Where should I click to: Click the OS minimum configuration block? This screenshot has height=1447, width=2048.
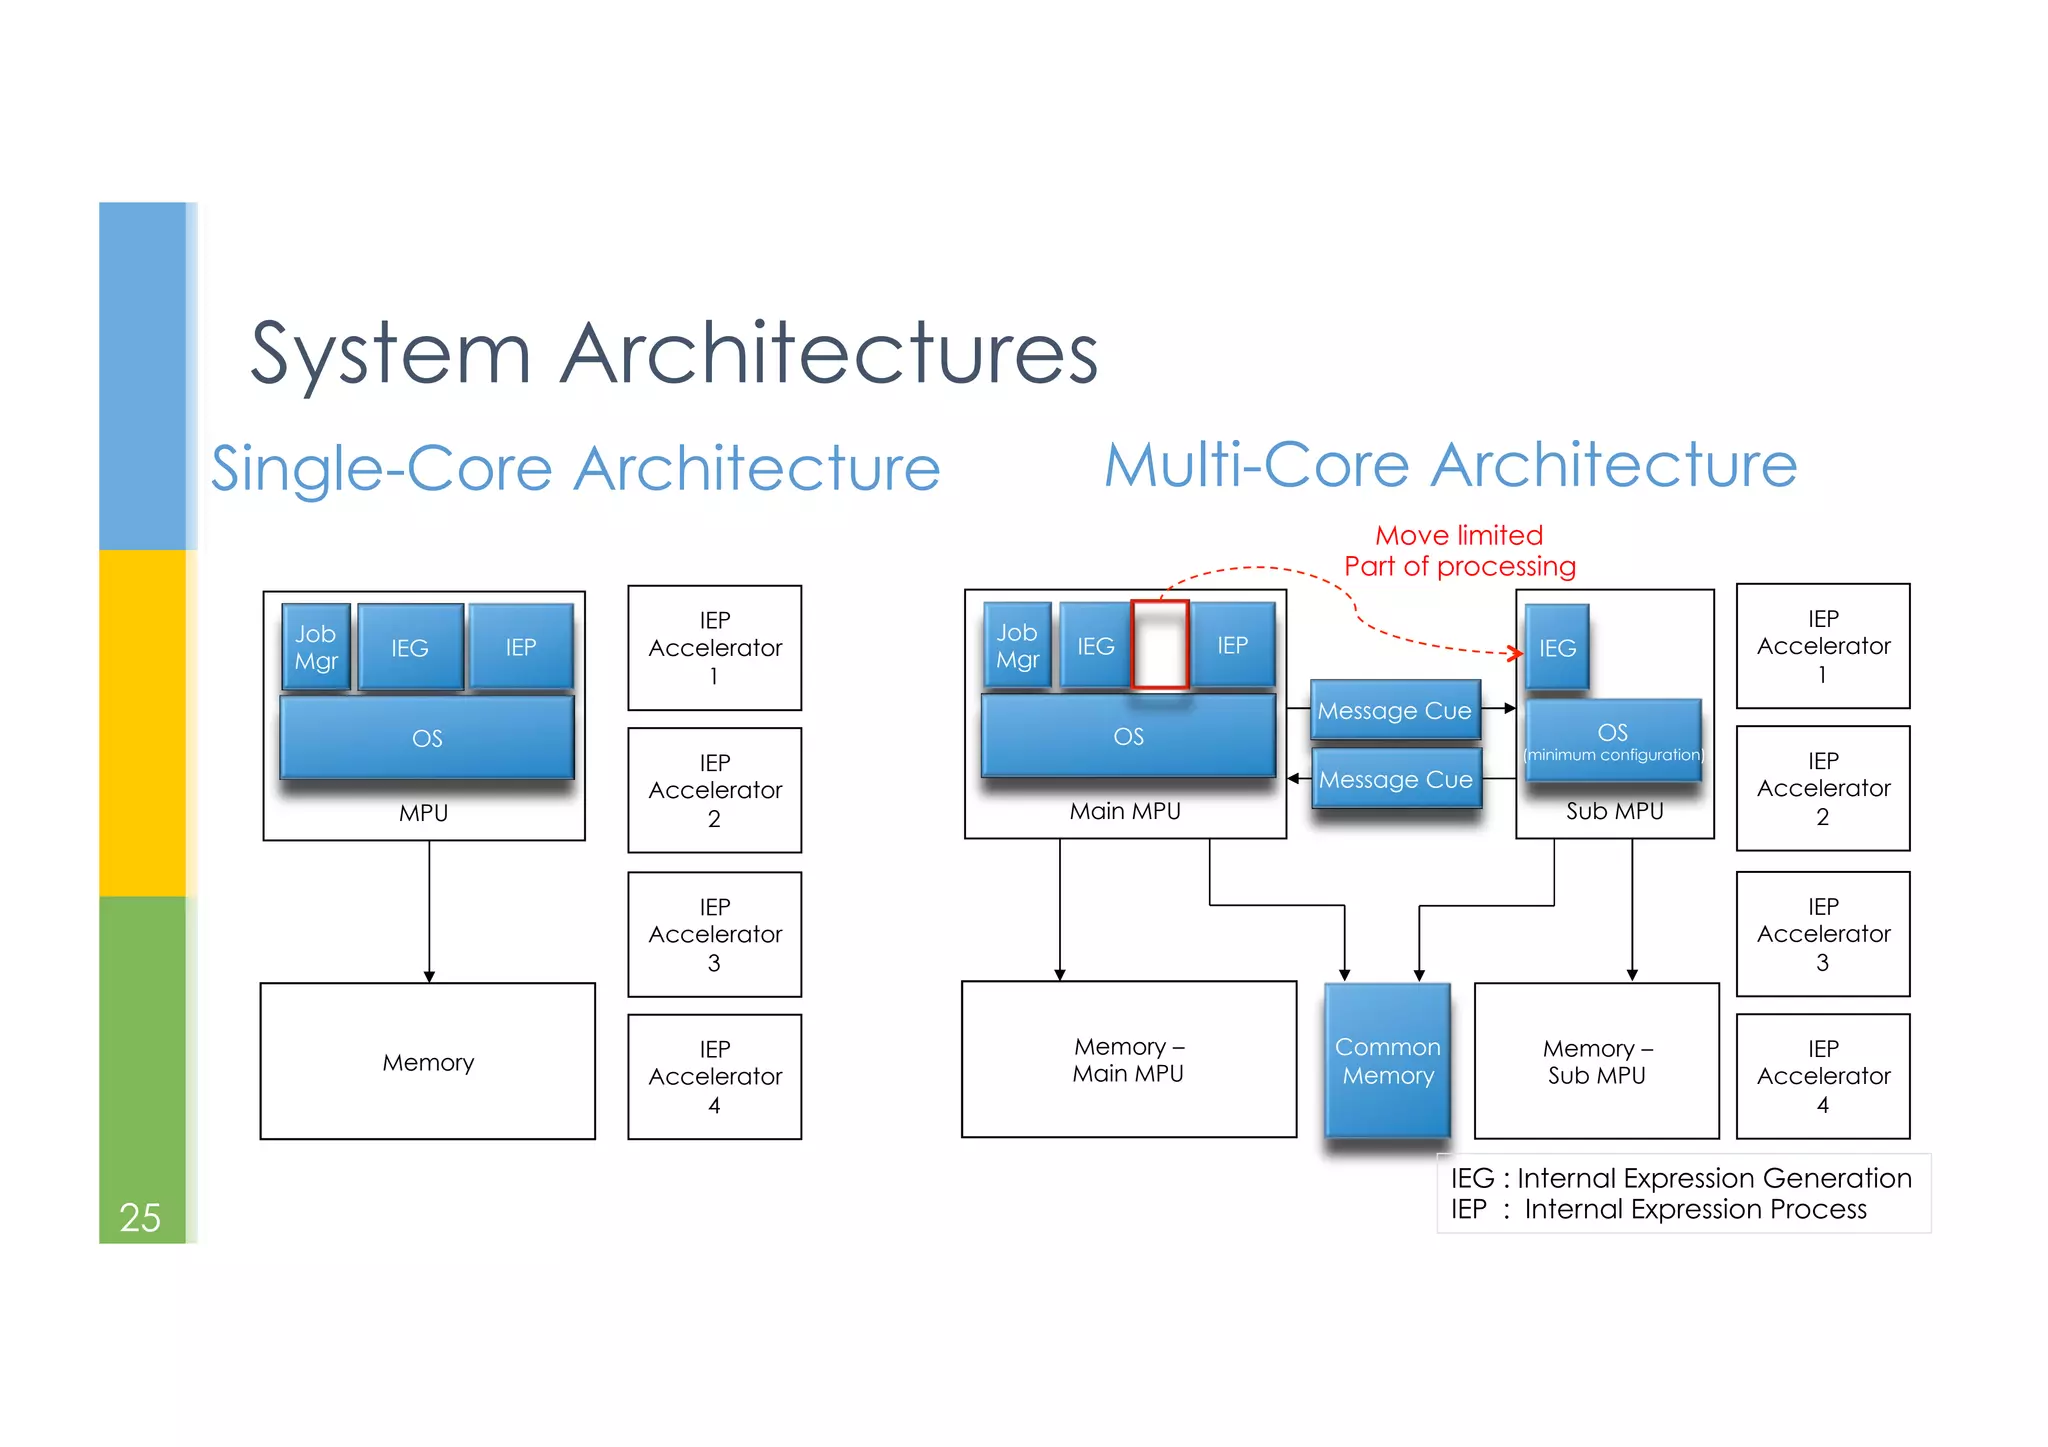tap(1612, 741)
